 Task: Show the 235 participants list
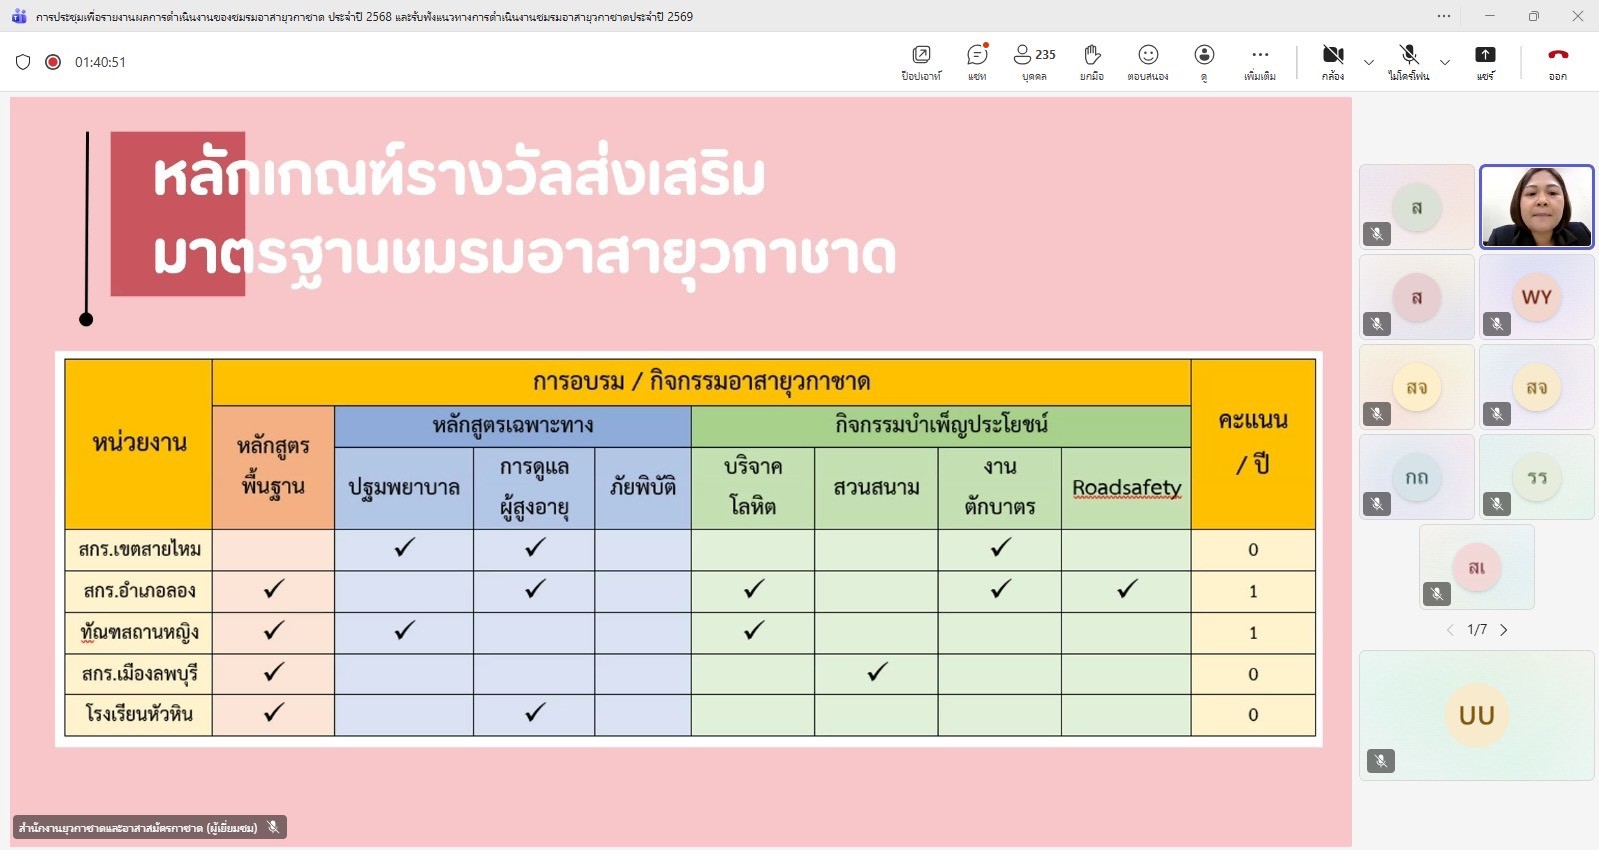pos(1034,61)
